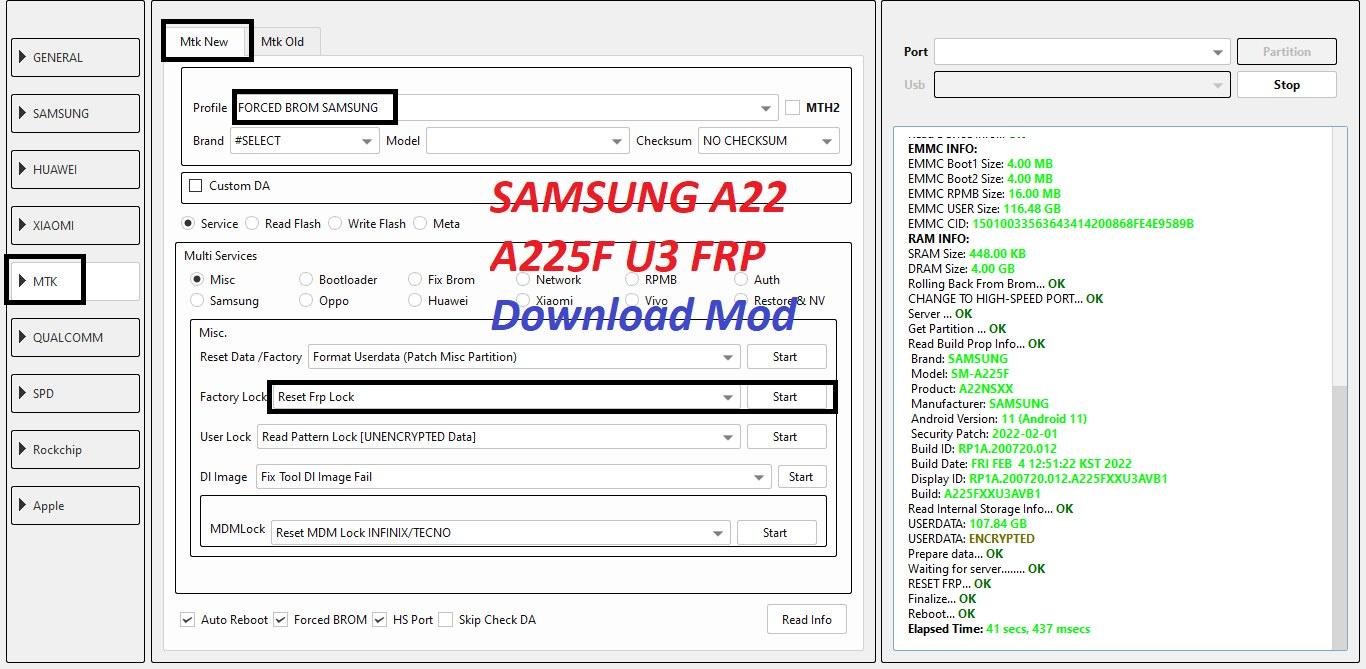This screenshot has width=1366, height=669.
Task: Switch to the Mtk Old tab
Action: click(282, 41)
